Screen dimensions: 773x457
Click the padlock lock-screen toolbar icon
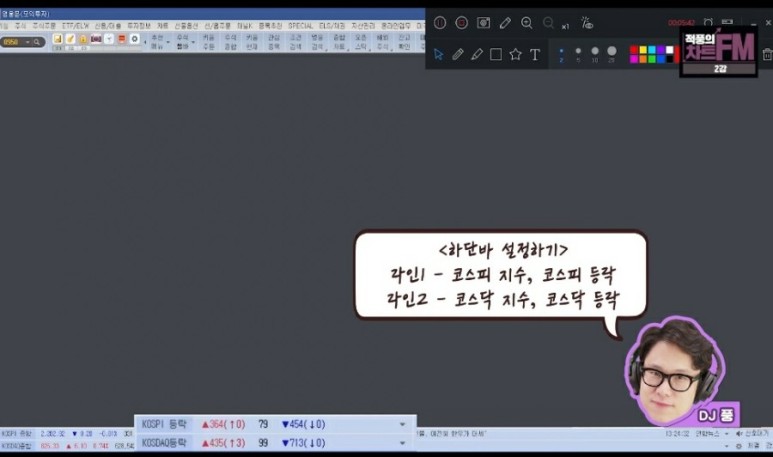coord(83,39)
